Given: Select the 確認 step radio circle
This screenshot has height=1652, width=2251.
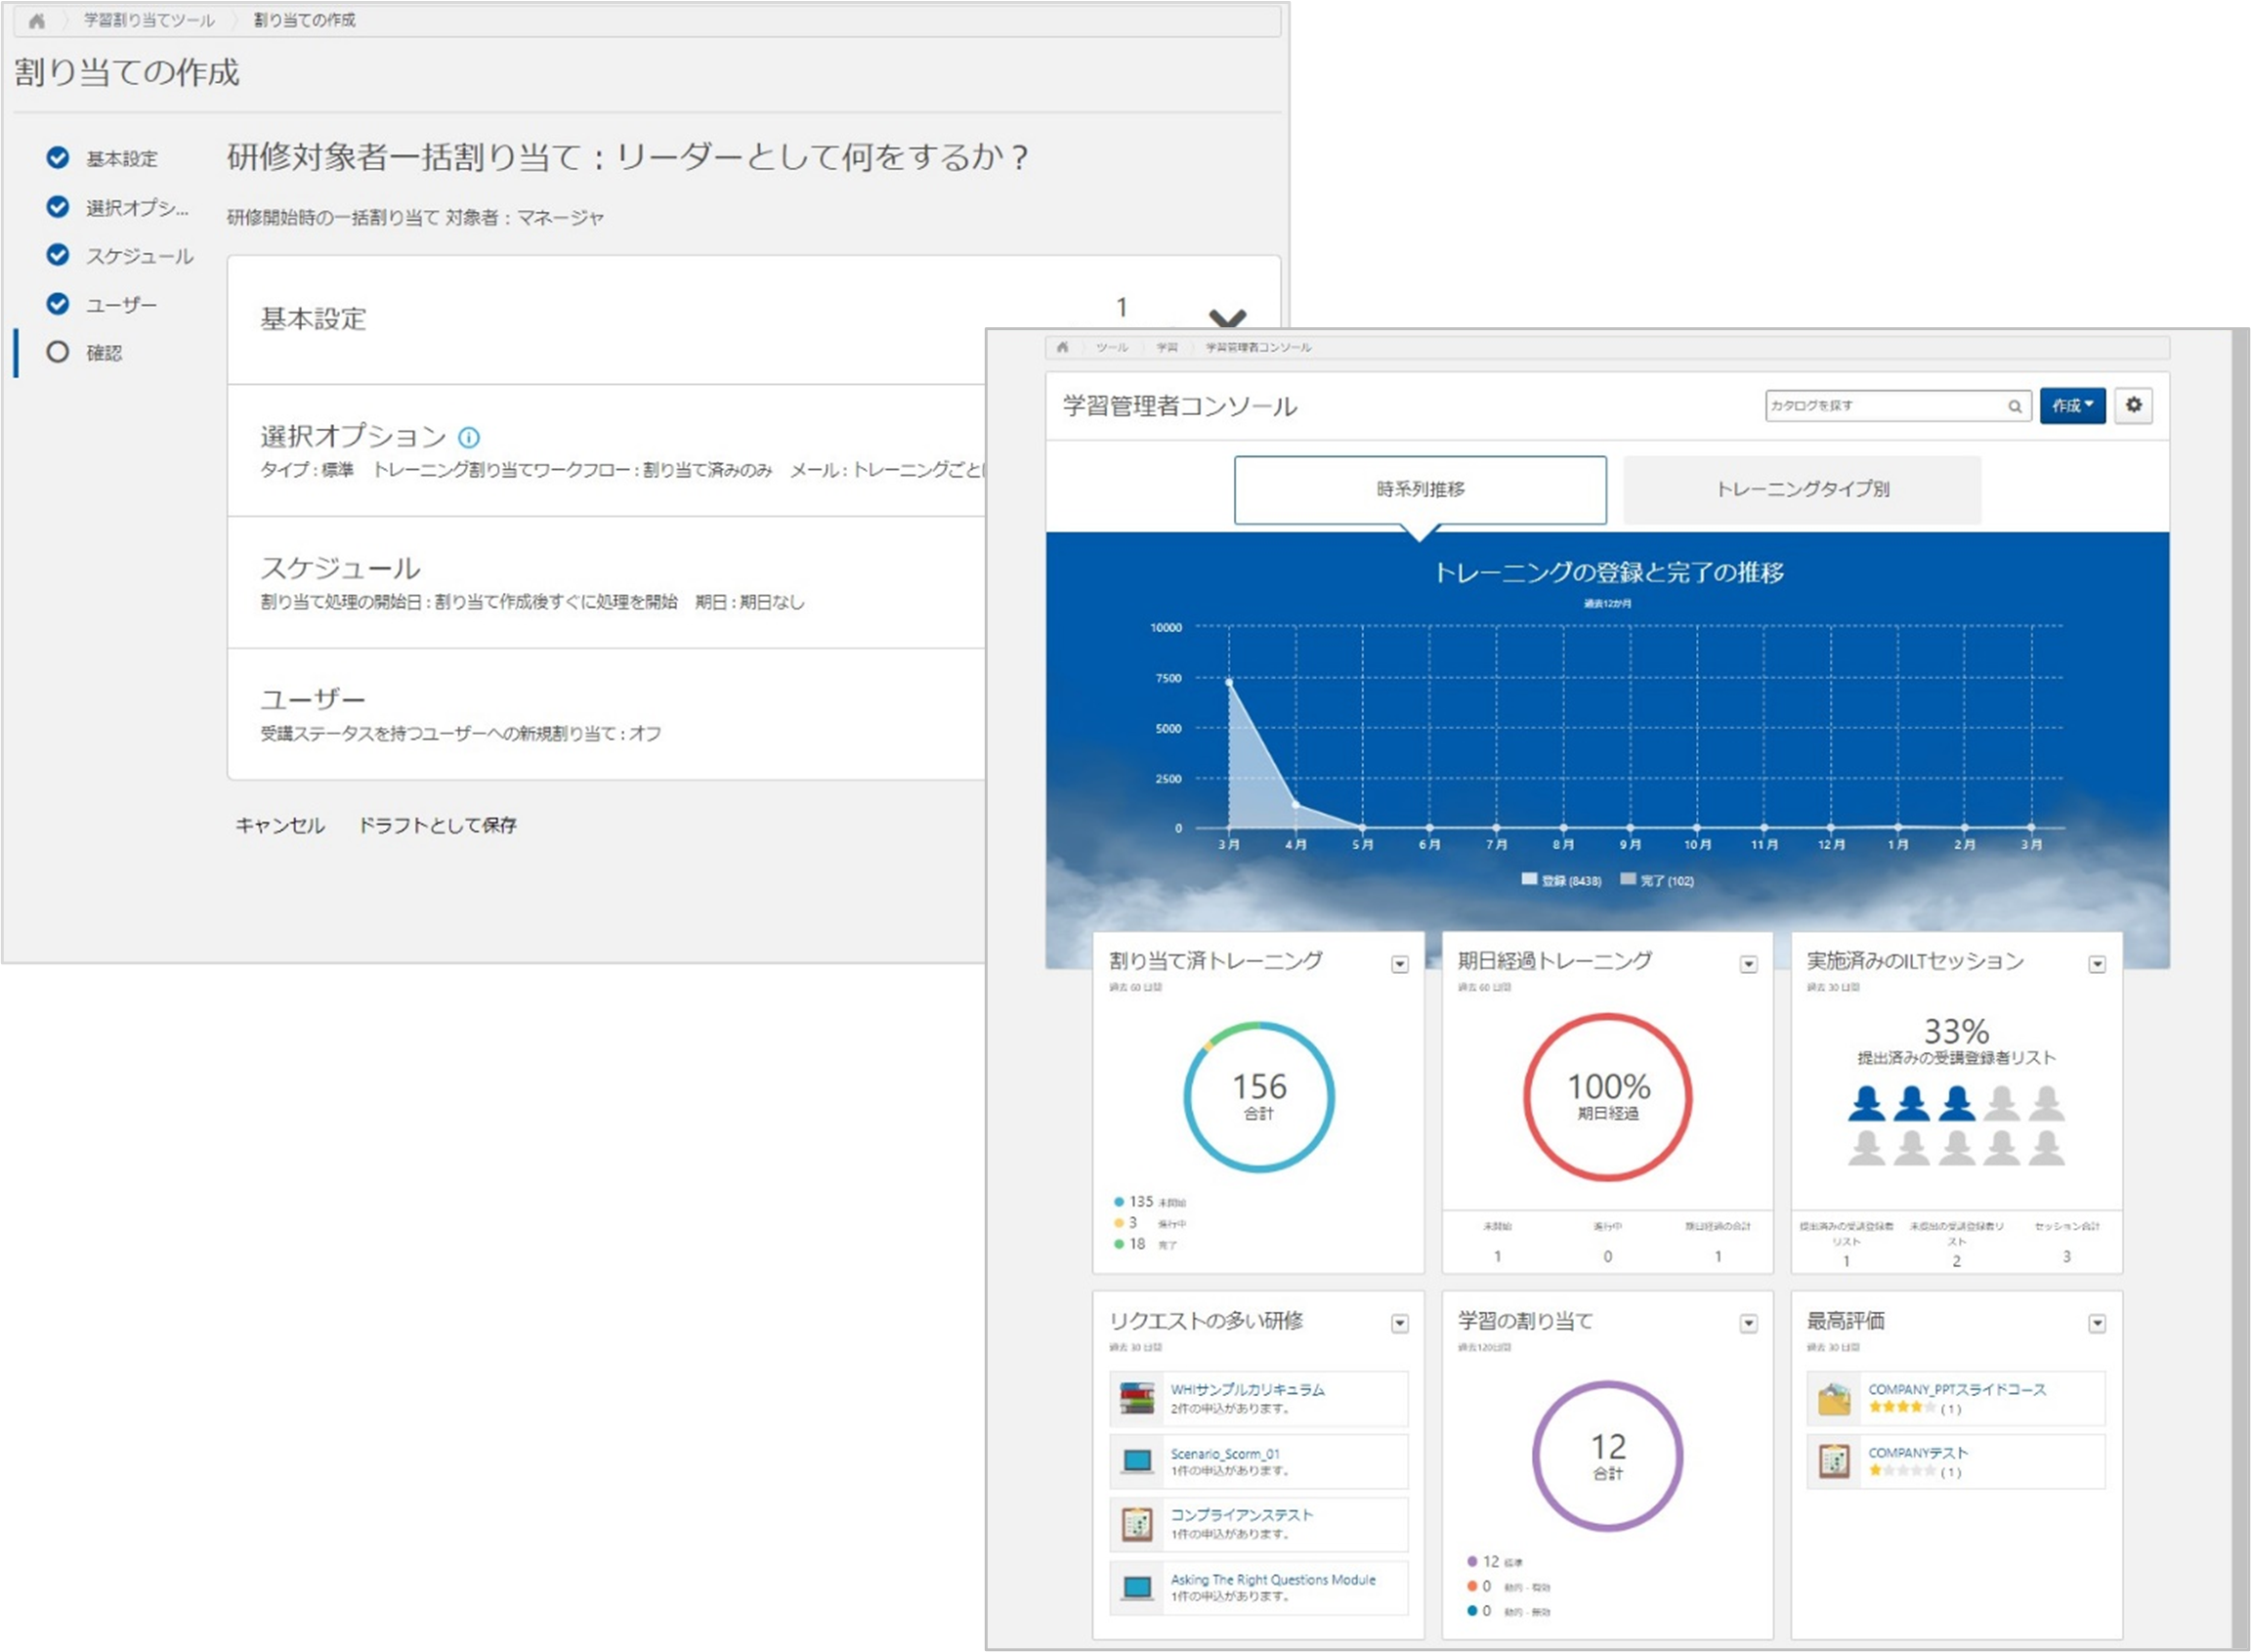Looking at the screenshot, I should coord(58,352).
